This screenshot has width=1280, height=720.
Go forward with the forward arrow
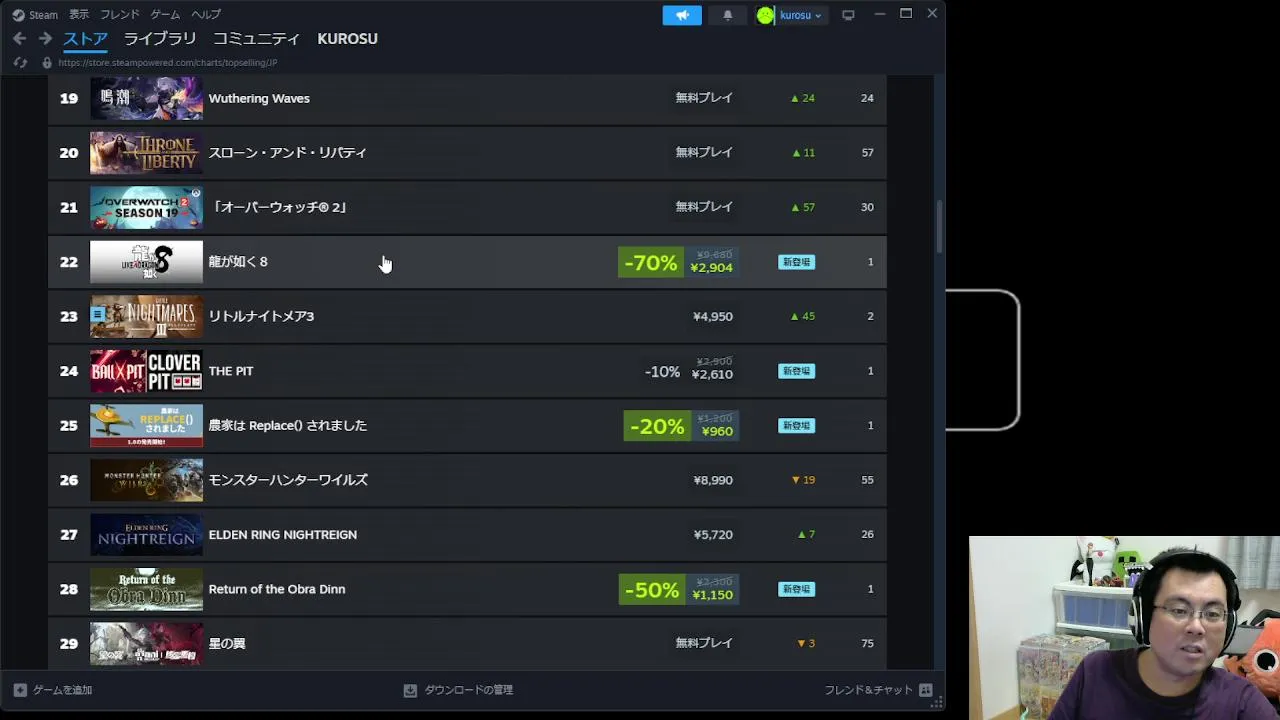click(x=45, y=38)
